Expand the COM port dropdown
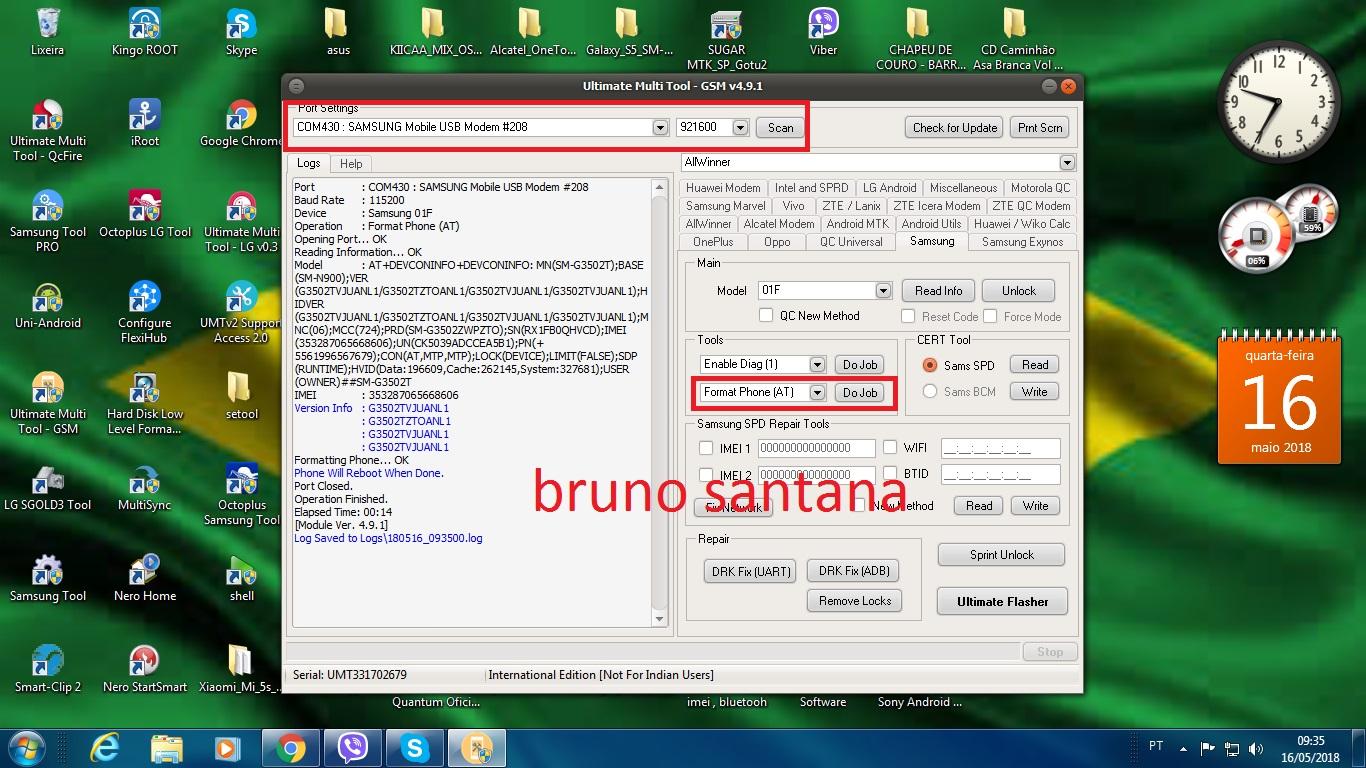1366x768 pixels. [x=660, y=128]
